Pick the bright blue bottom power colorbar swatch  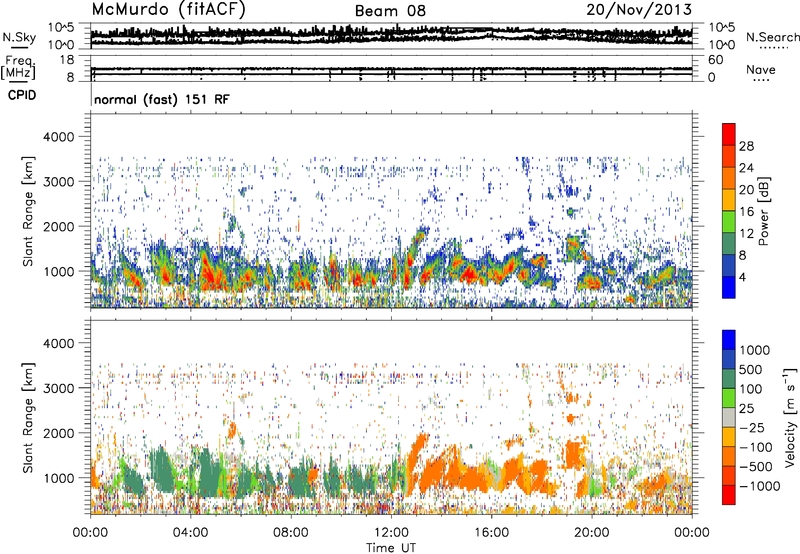[729, 287]
